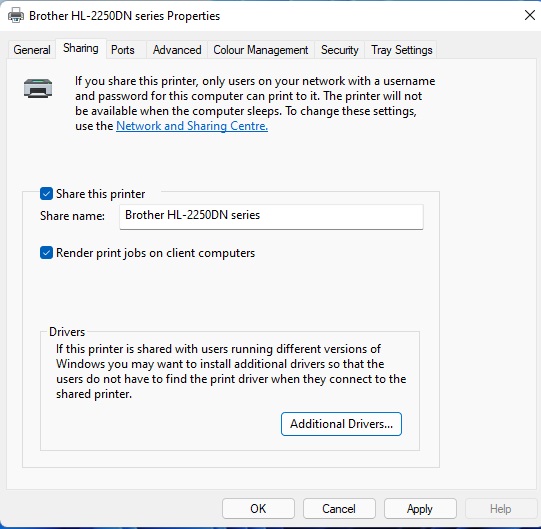Click the Share name input field
The width and height of the screenshot is (541, 529).
tap(271, 216)
